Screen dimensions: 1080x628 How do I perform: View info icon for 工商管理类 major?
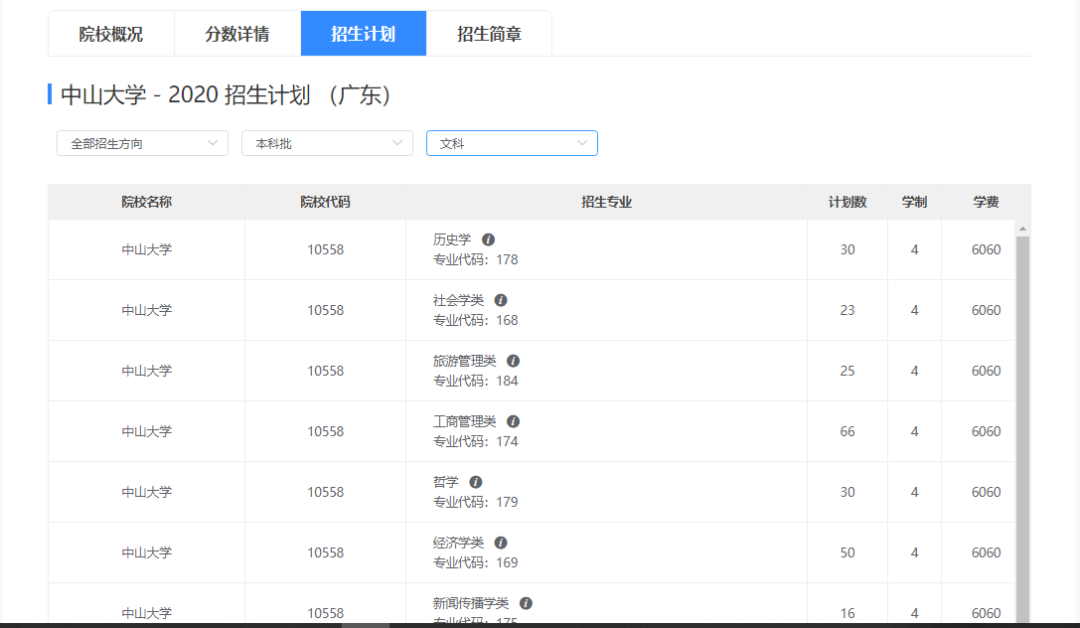click(514, 420)
